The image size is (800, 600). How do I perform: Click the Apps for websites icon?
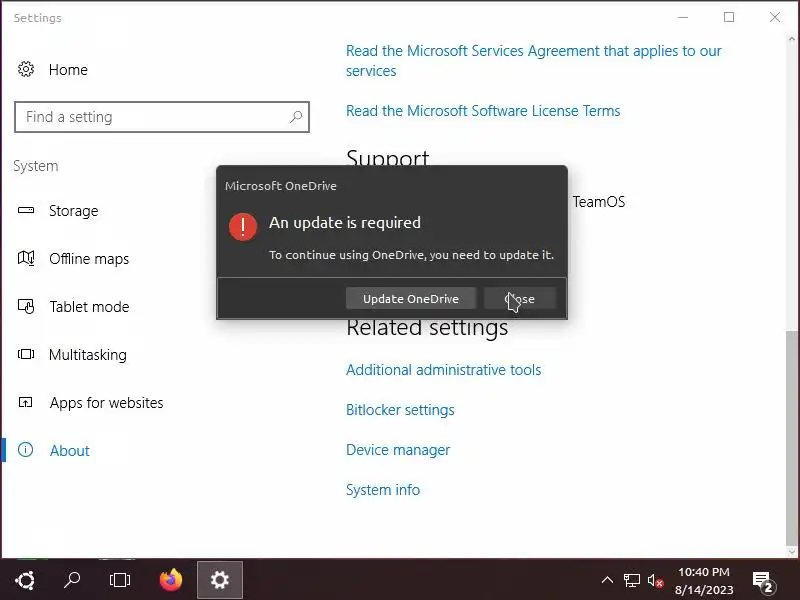[x=26, y=402]
